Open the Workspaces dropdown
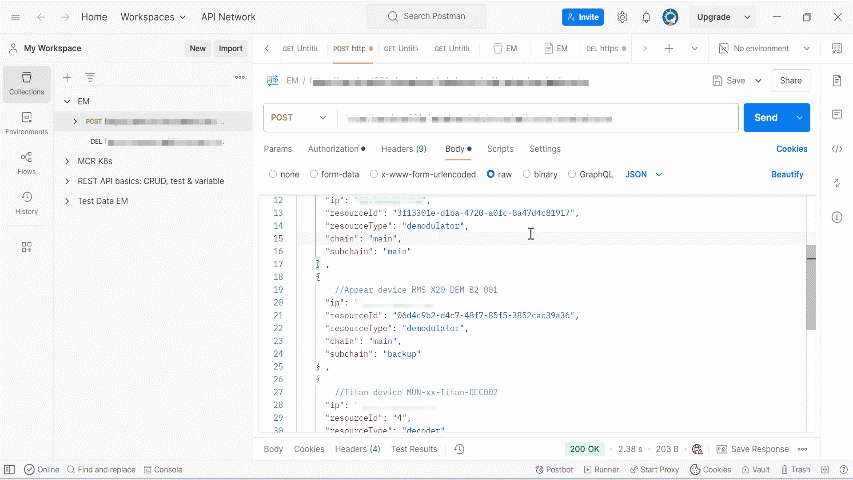Viewport: 853px width, 480px height. coord(153,17)
